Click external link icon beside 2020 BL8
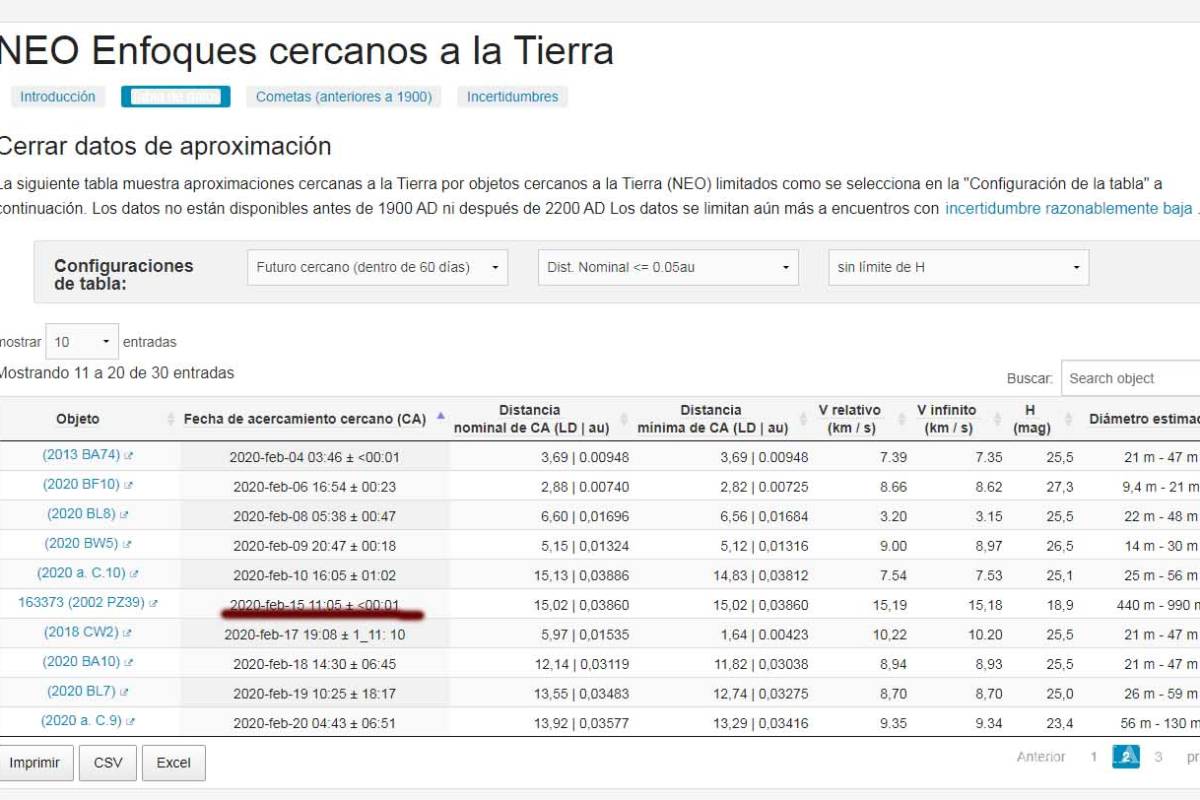This screenshot has height=800, width=1200. pos(124,516)
